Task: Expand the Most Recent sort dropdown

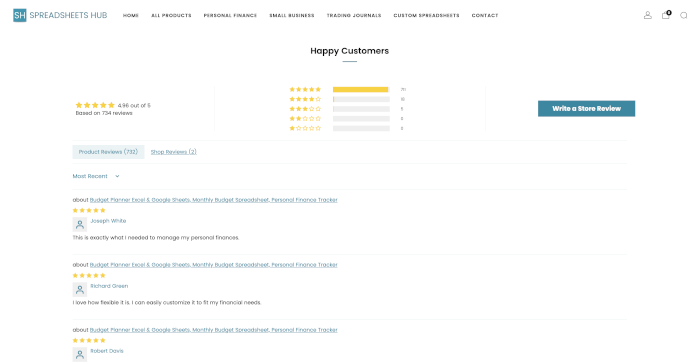Action: [96, 176]
